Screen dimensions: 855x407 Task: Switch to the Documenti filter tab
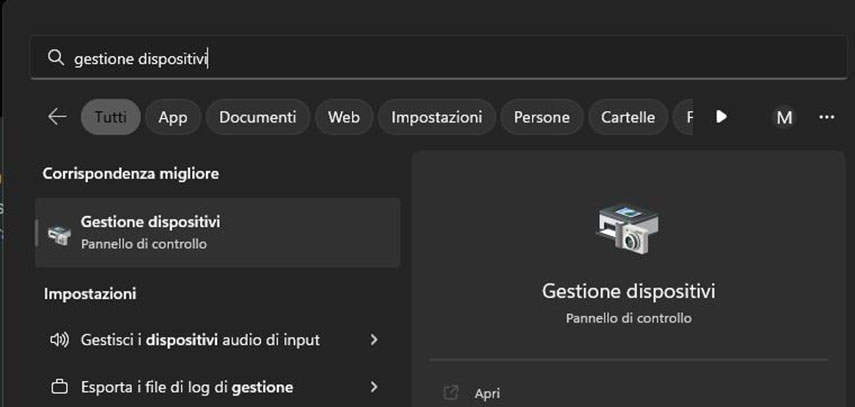point(258,117)
